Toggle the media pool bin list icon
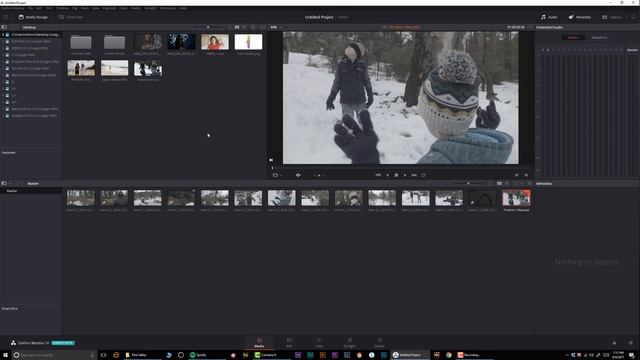 click(4, 184)
